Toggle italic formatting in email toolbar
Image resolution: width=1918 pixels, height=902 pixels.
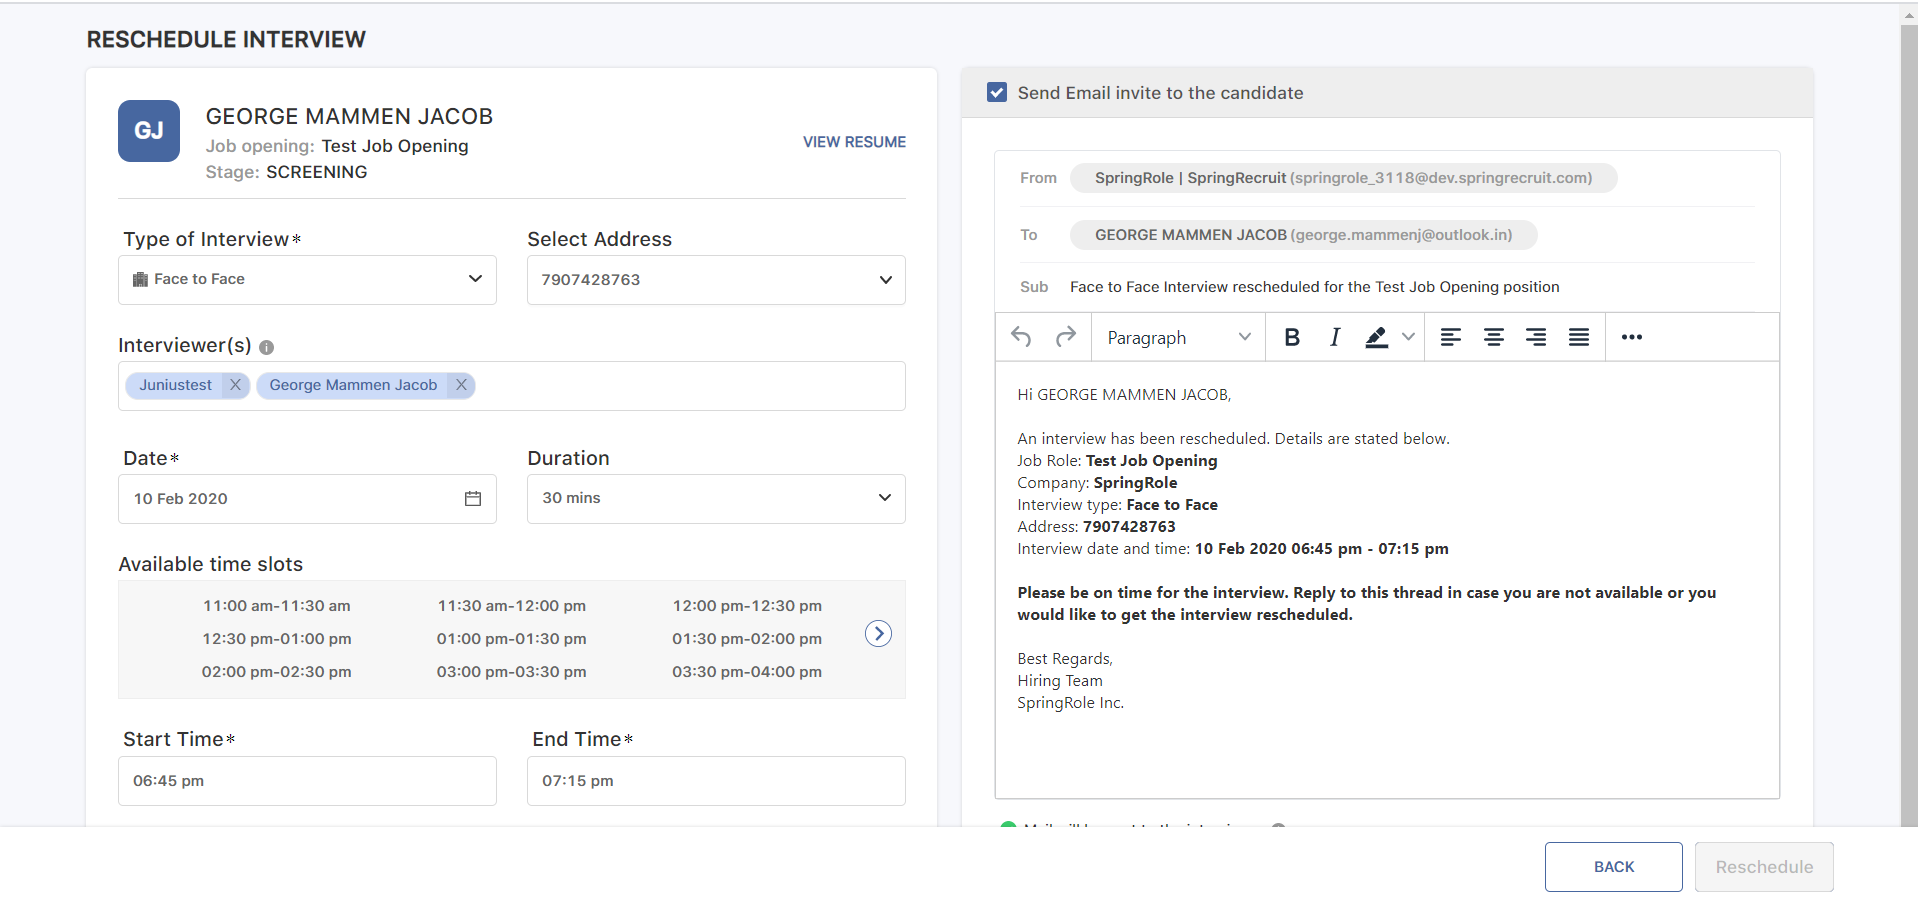[x=1334, y=337]
